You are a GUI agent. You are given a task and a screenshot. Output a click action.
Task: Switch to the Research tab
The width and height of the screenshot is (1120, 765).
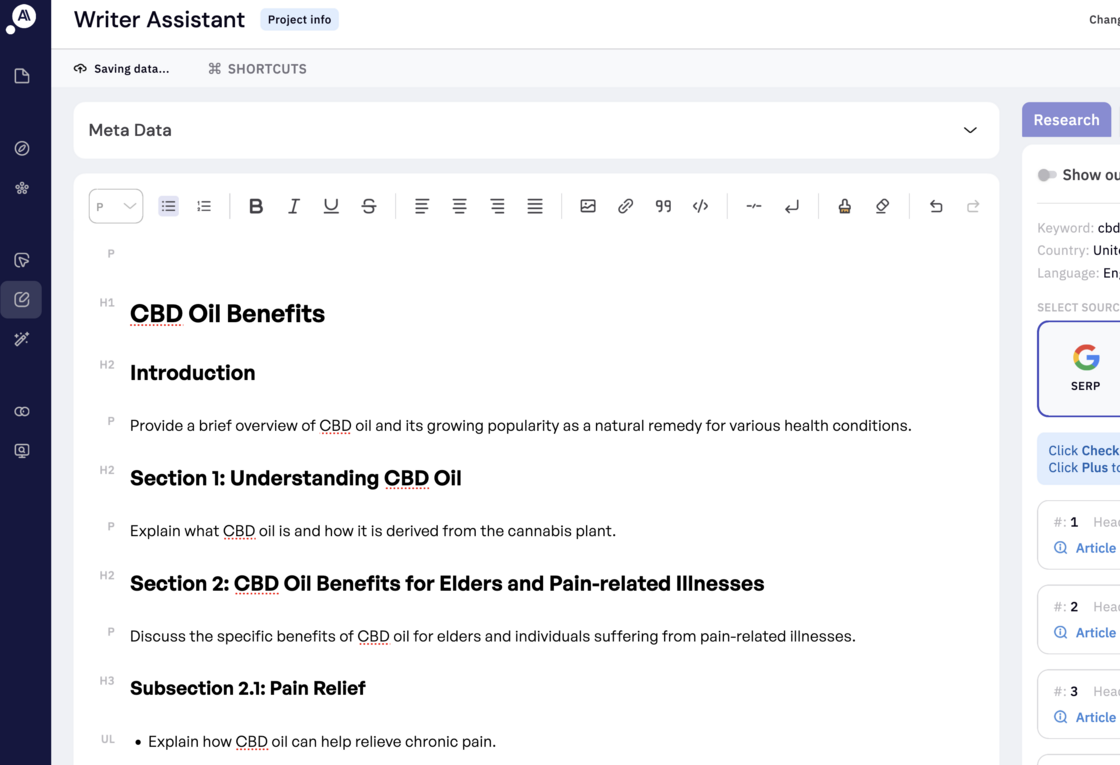point(1066,120)
